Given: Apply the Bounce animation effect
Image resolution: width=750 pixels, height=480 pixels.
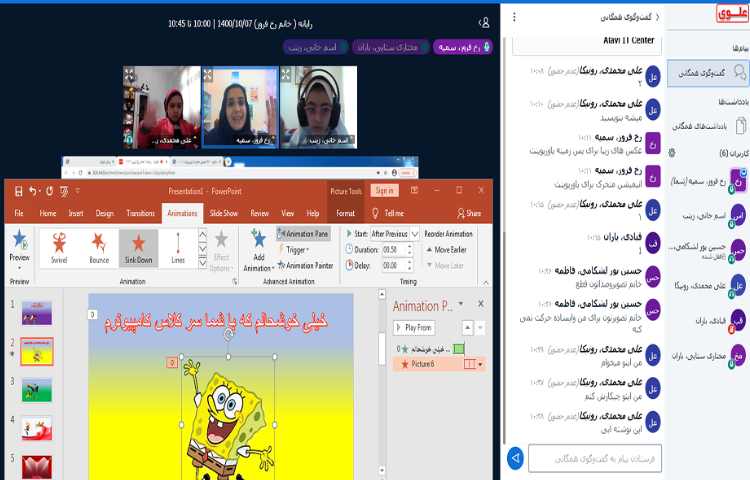Looking at the screenshot, I should point(99,248).
